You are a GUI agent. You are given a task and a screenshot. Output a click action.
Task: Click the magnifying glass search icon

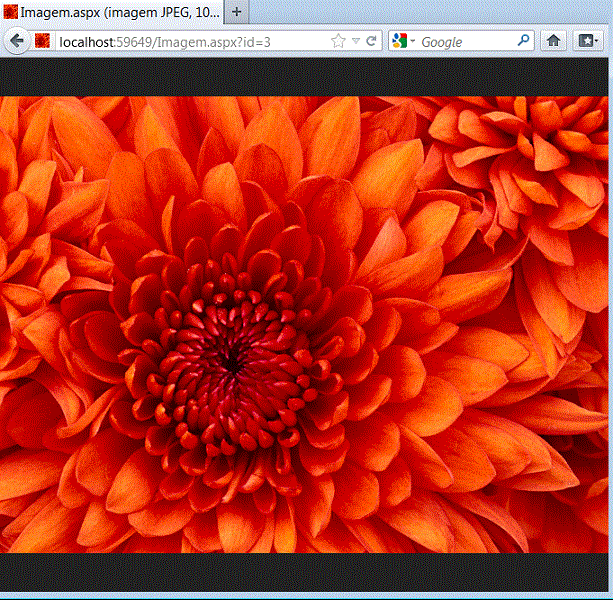point(523,40)
